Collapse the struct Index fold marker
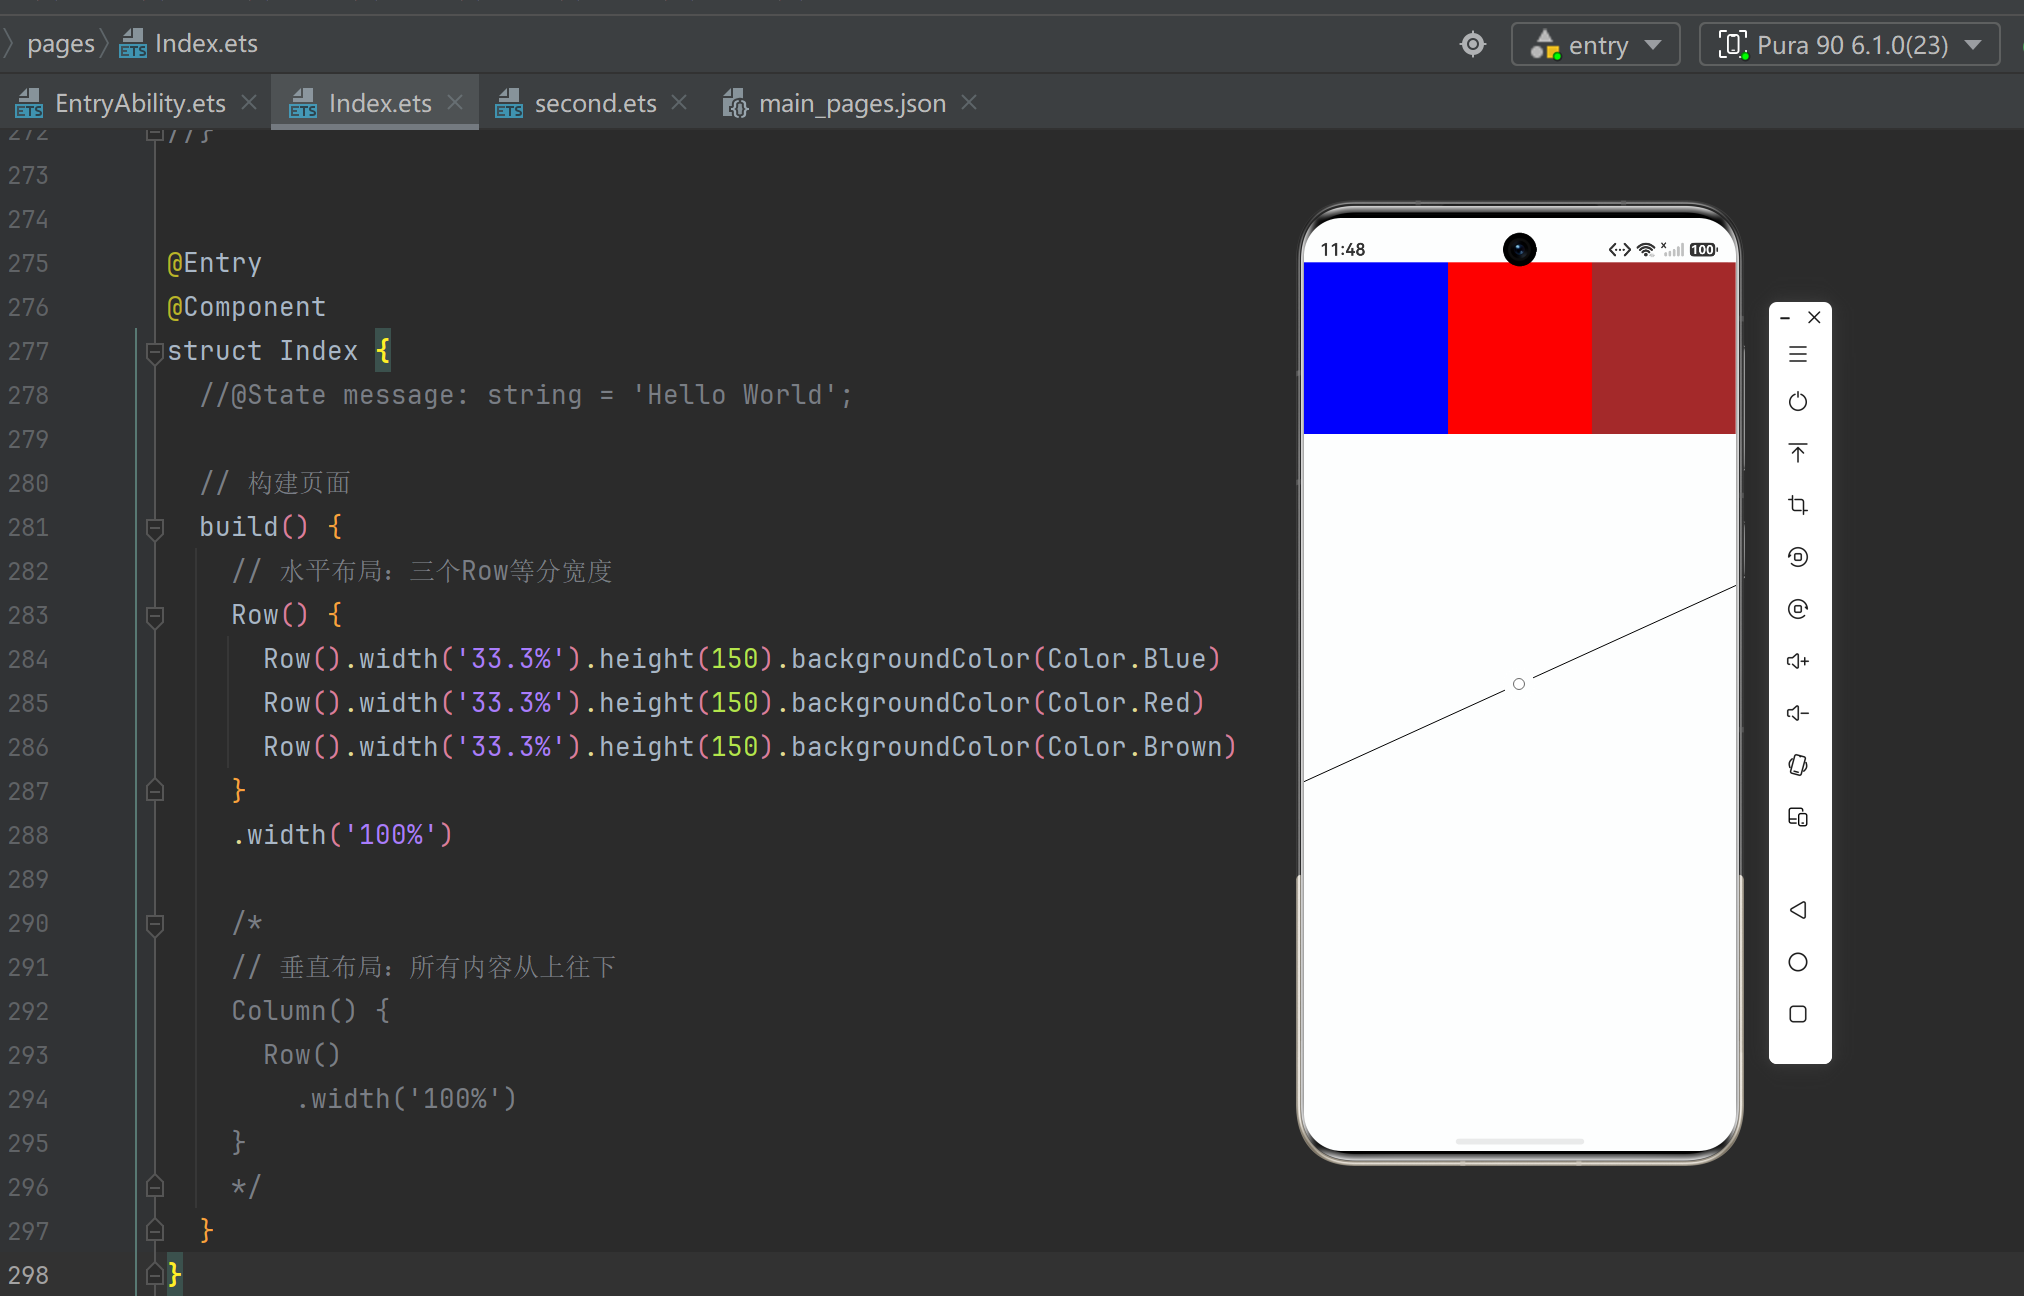This screenshot has width=2024, height=1296. click(x=155, y=352)
